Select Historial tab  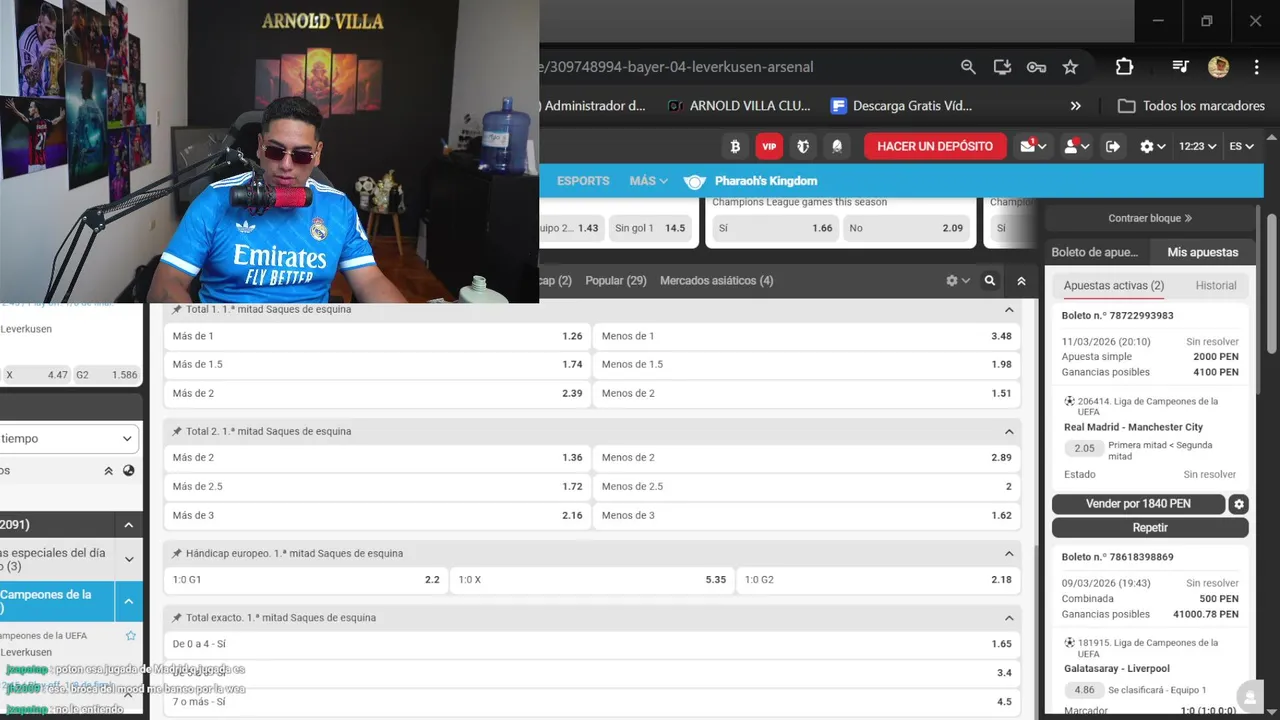(x=1216, y=285)
